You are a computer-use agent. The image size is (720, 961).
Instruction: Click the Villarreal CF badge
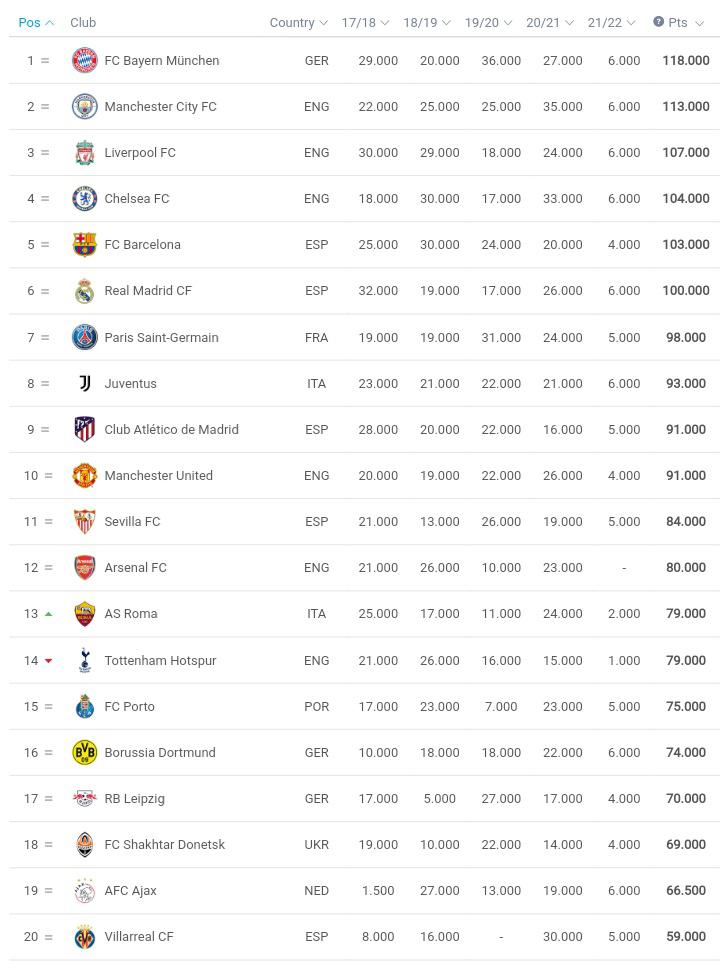click(x=85, y=936)
